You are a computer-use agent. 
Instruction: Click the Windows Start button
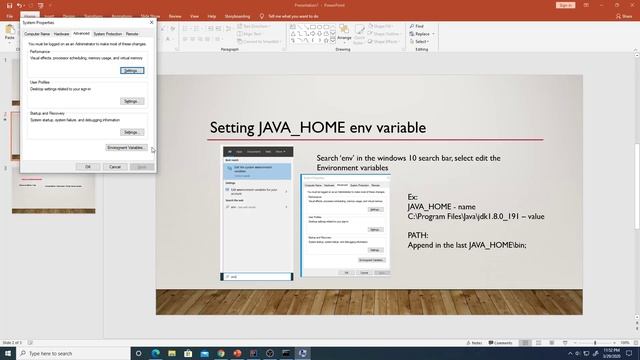pyautogui.click(x=8, y=353)
